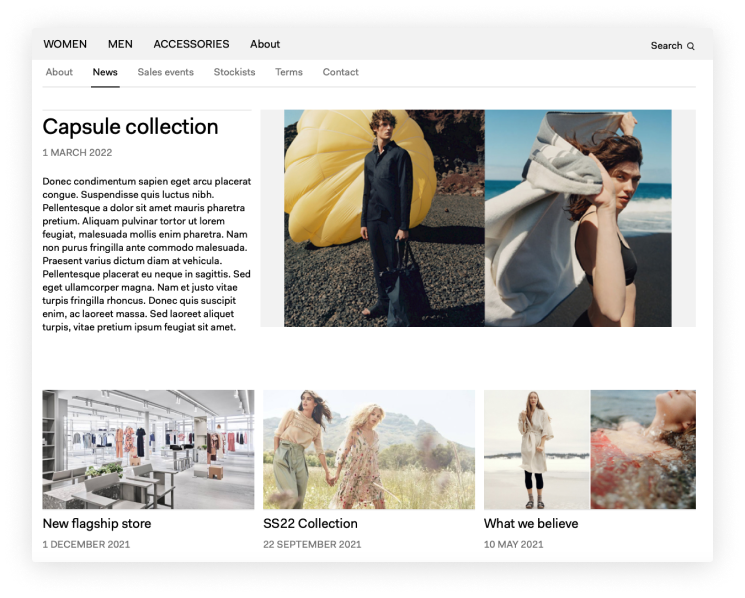Screen dimensions: 745x598
Task: Open the ACCESSORIES menu
Action: [191, 44]
